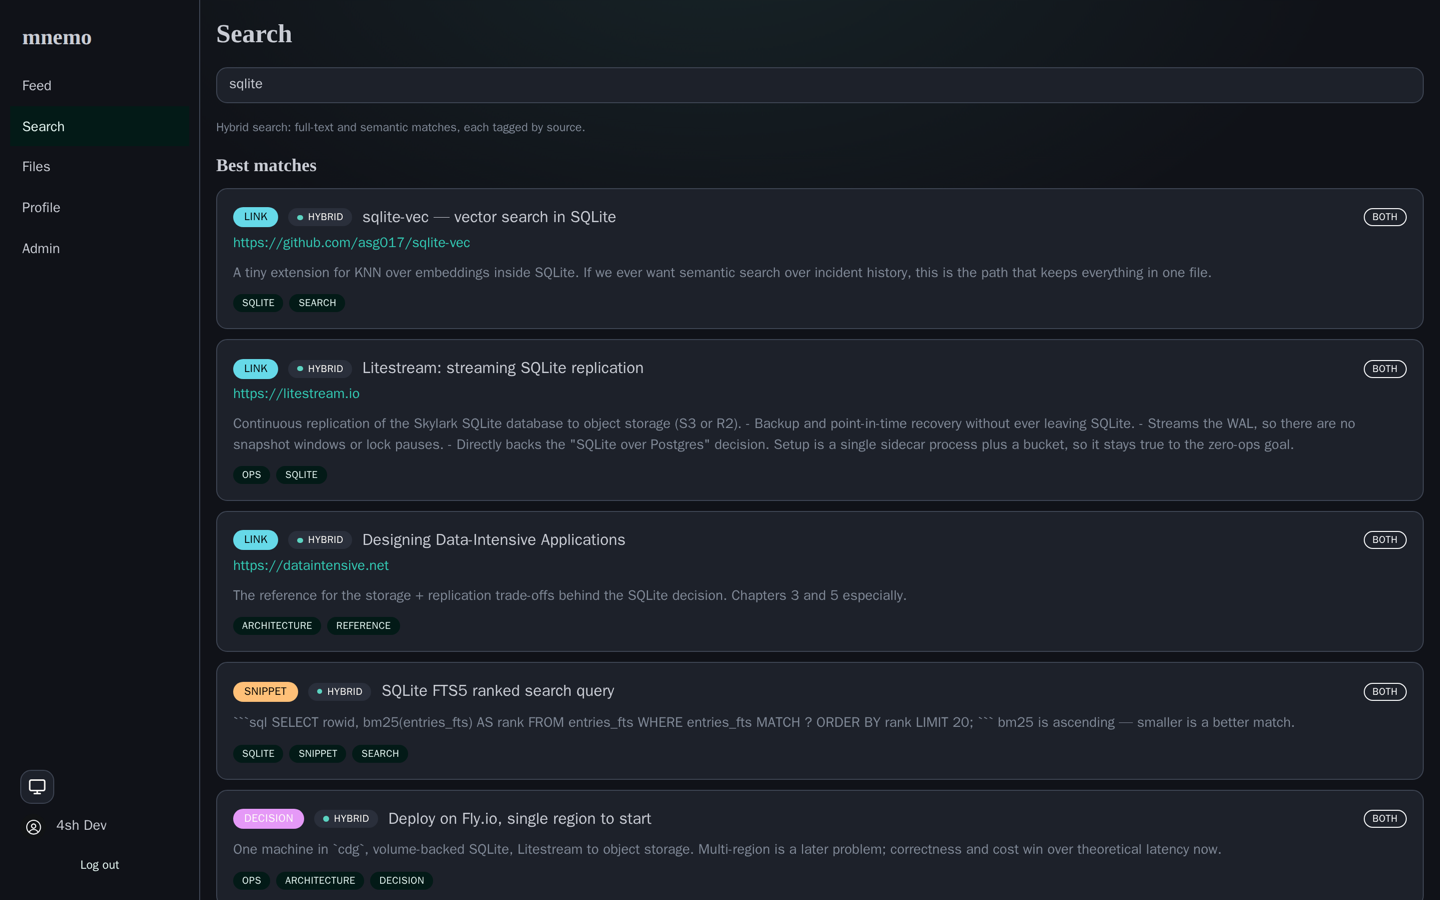The width and height of the screenshot is (1440, 900).
Task: Go to Files in the sidebar
Action: tap(99, 167)
